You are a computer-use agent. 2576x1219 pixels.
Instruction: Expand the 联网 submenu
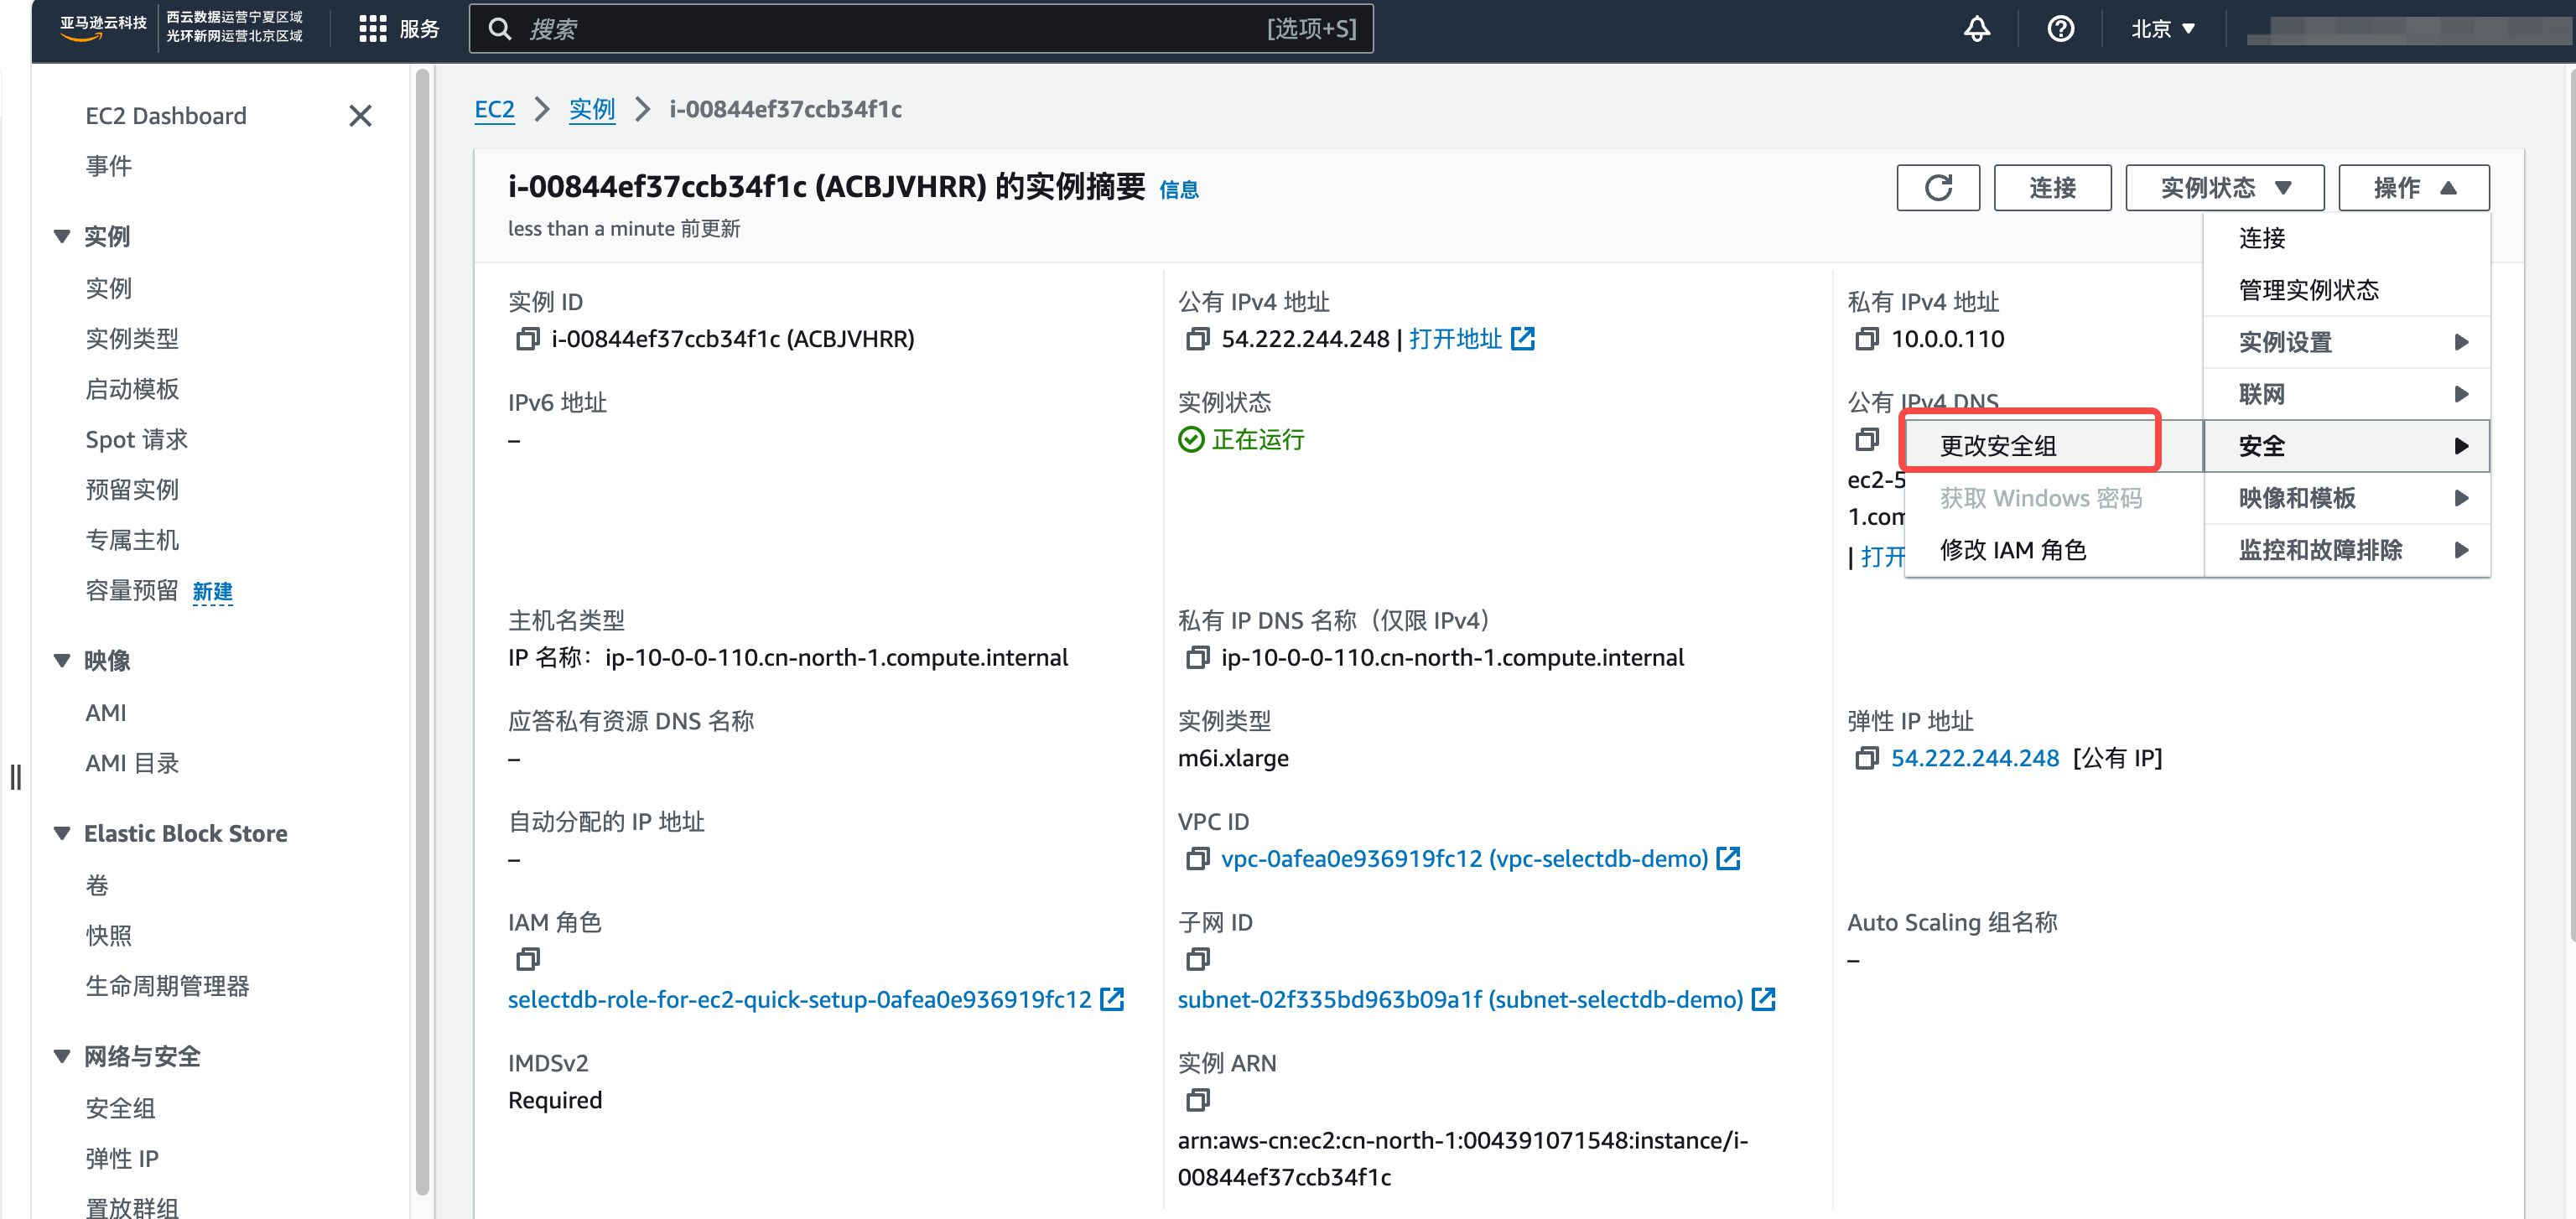(x=2346, y=394)
